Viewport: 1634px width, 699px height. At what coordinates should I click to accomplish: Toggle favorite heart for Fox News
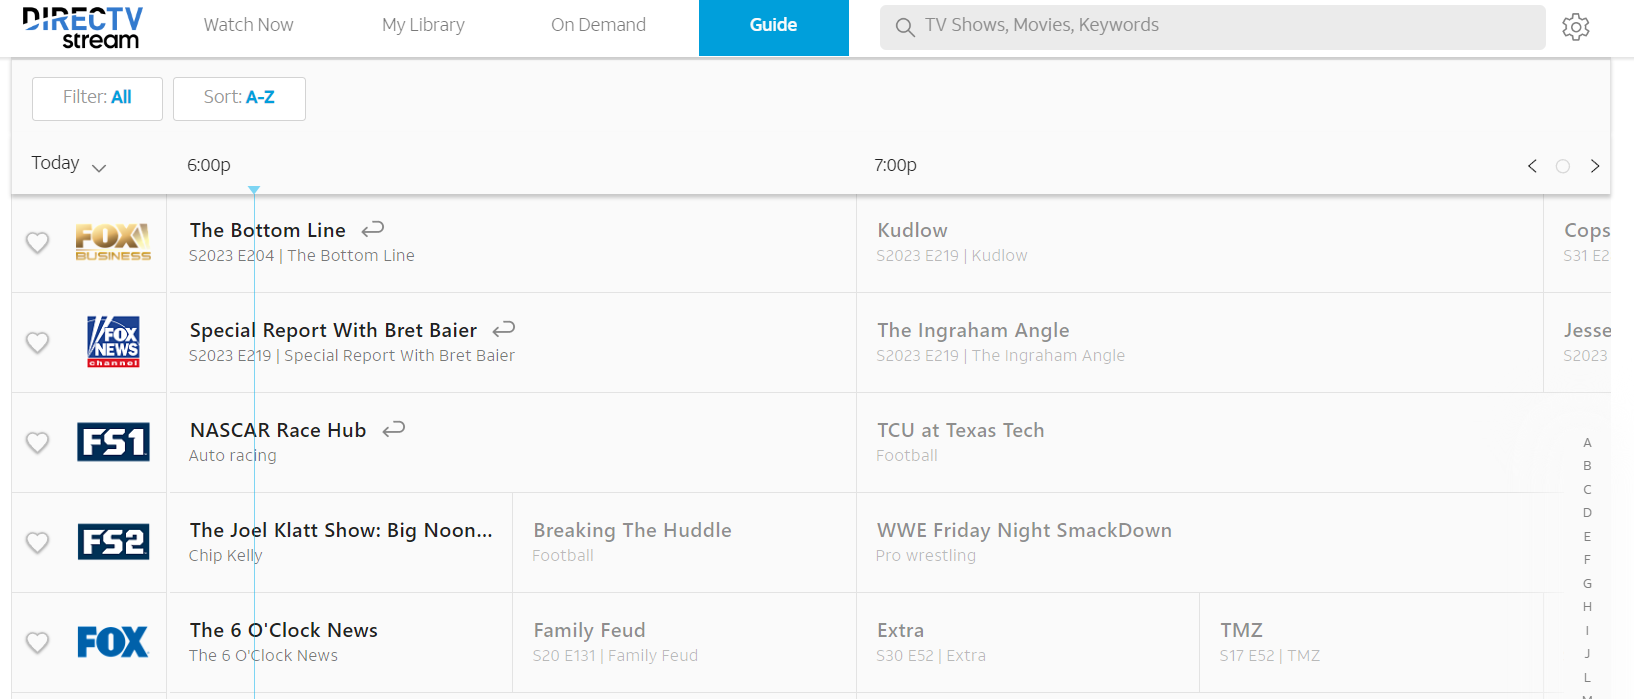click(37, 342)
